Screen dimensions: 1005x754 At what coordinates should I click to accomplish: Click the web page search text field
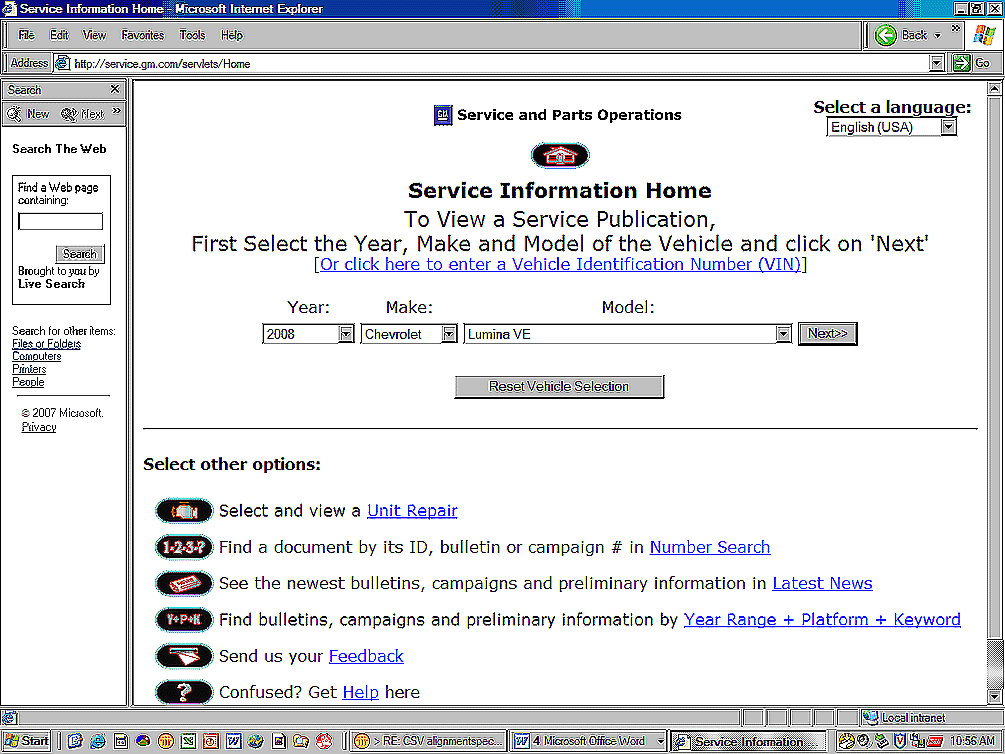pyautogui.click(x=60, y=222)
